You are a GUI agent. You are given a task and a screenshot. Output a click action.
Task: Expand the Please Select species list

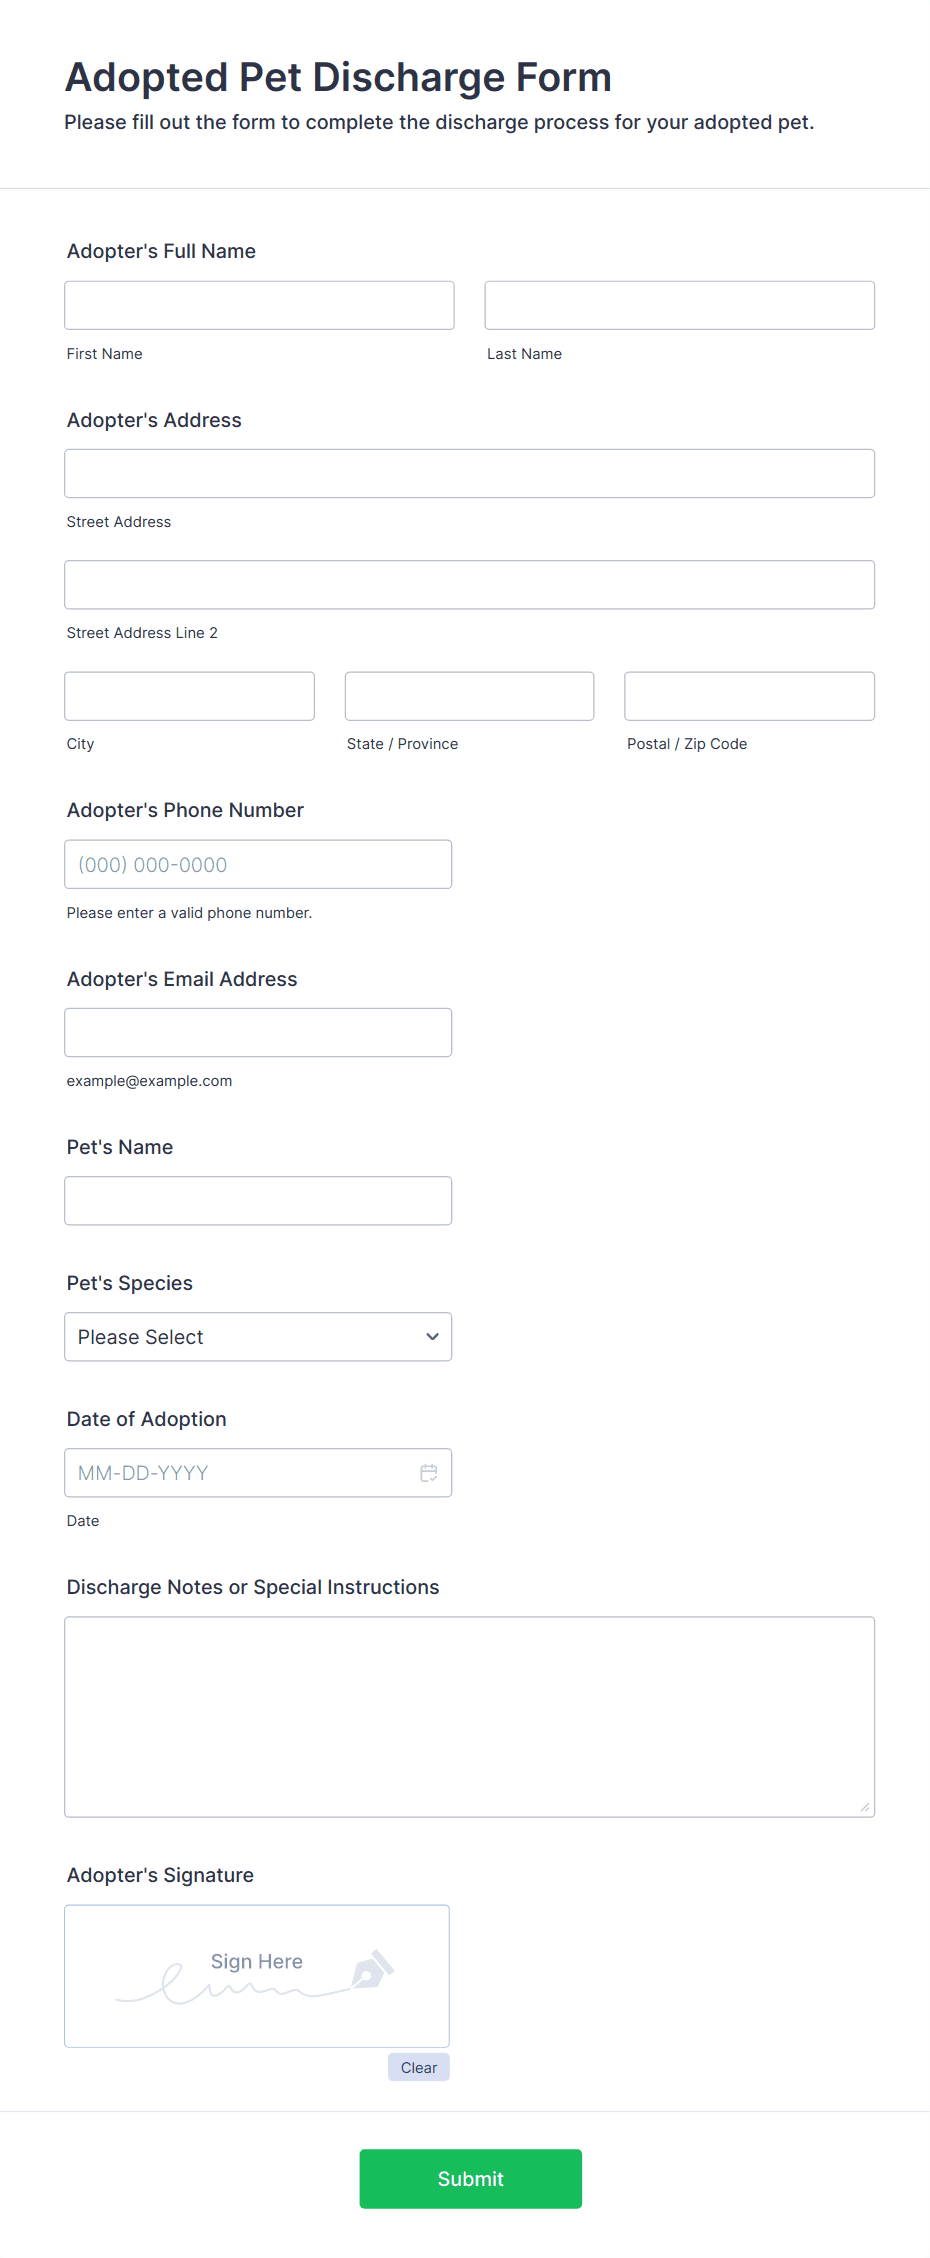tap(257, 1336)
